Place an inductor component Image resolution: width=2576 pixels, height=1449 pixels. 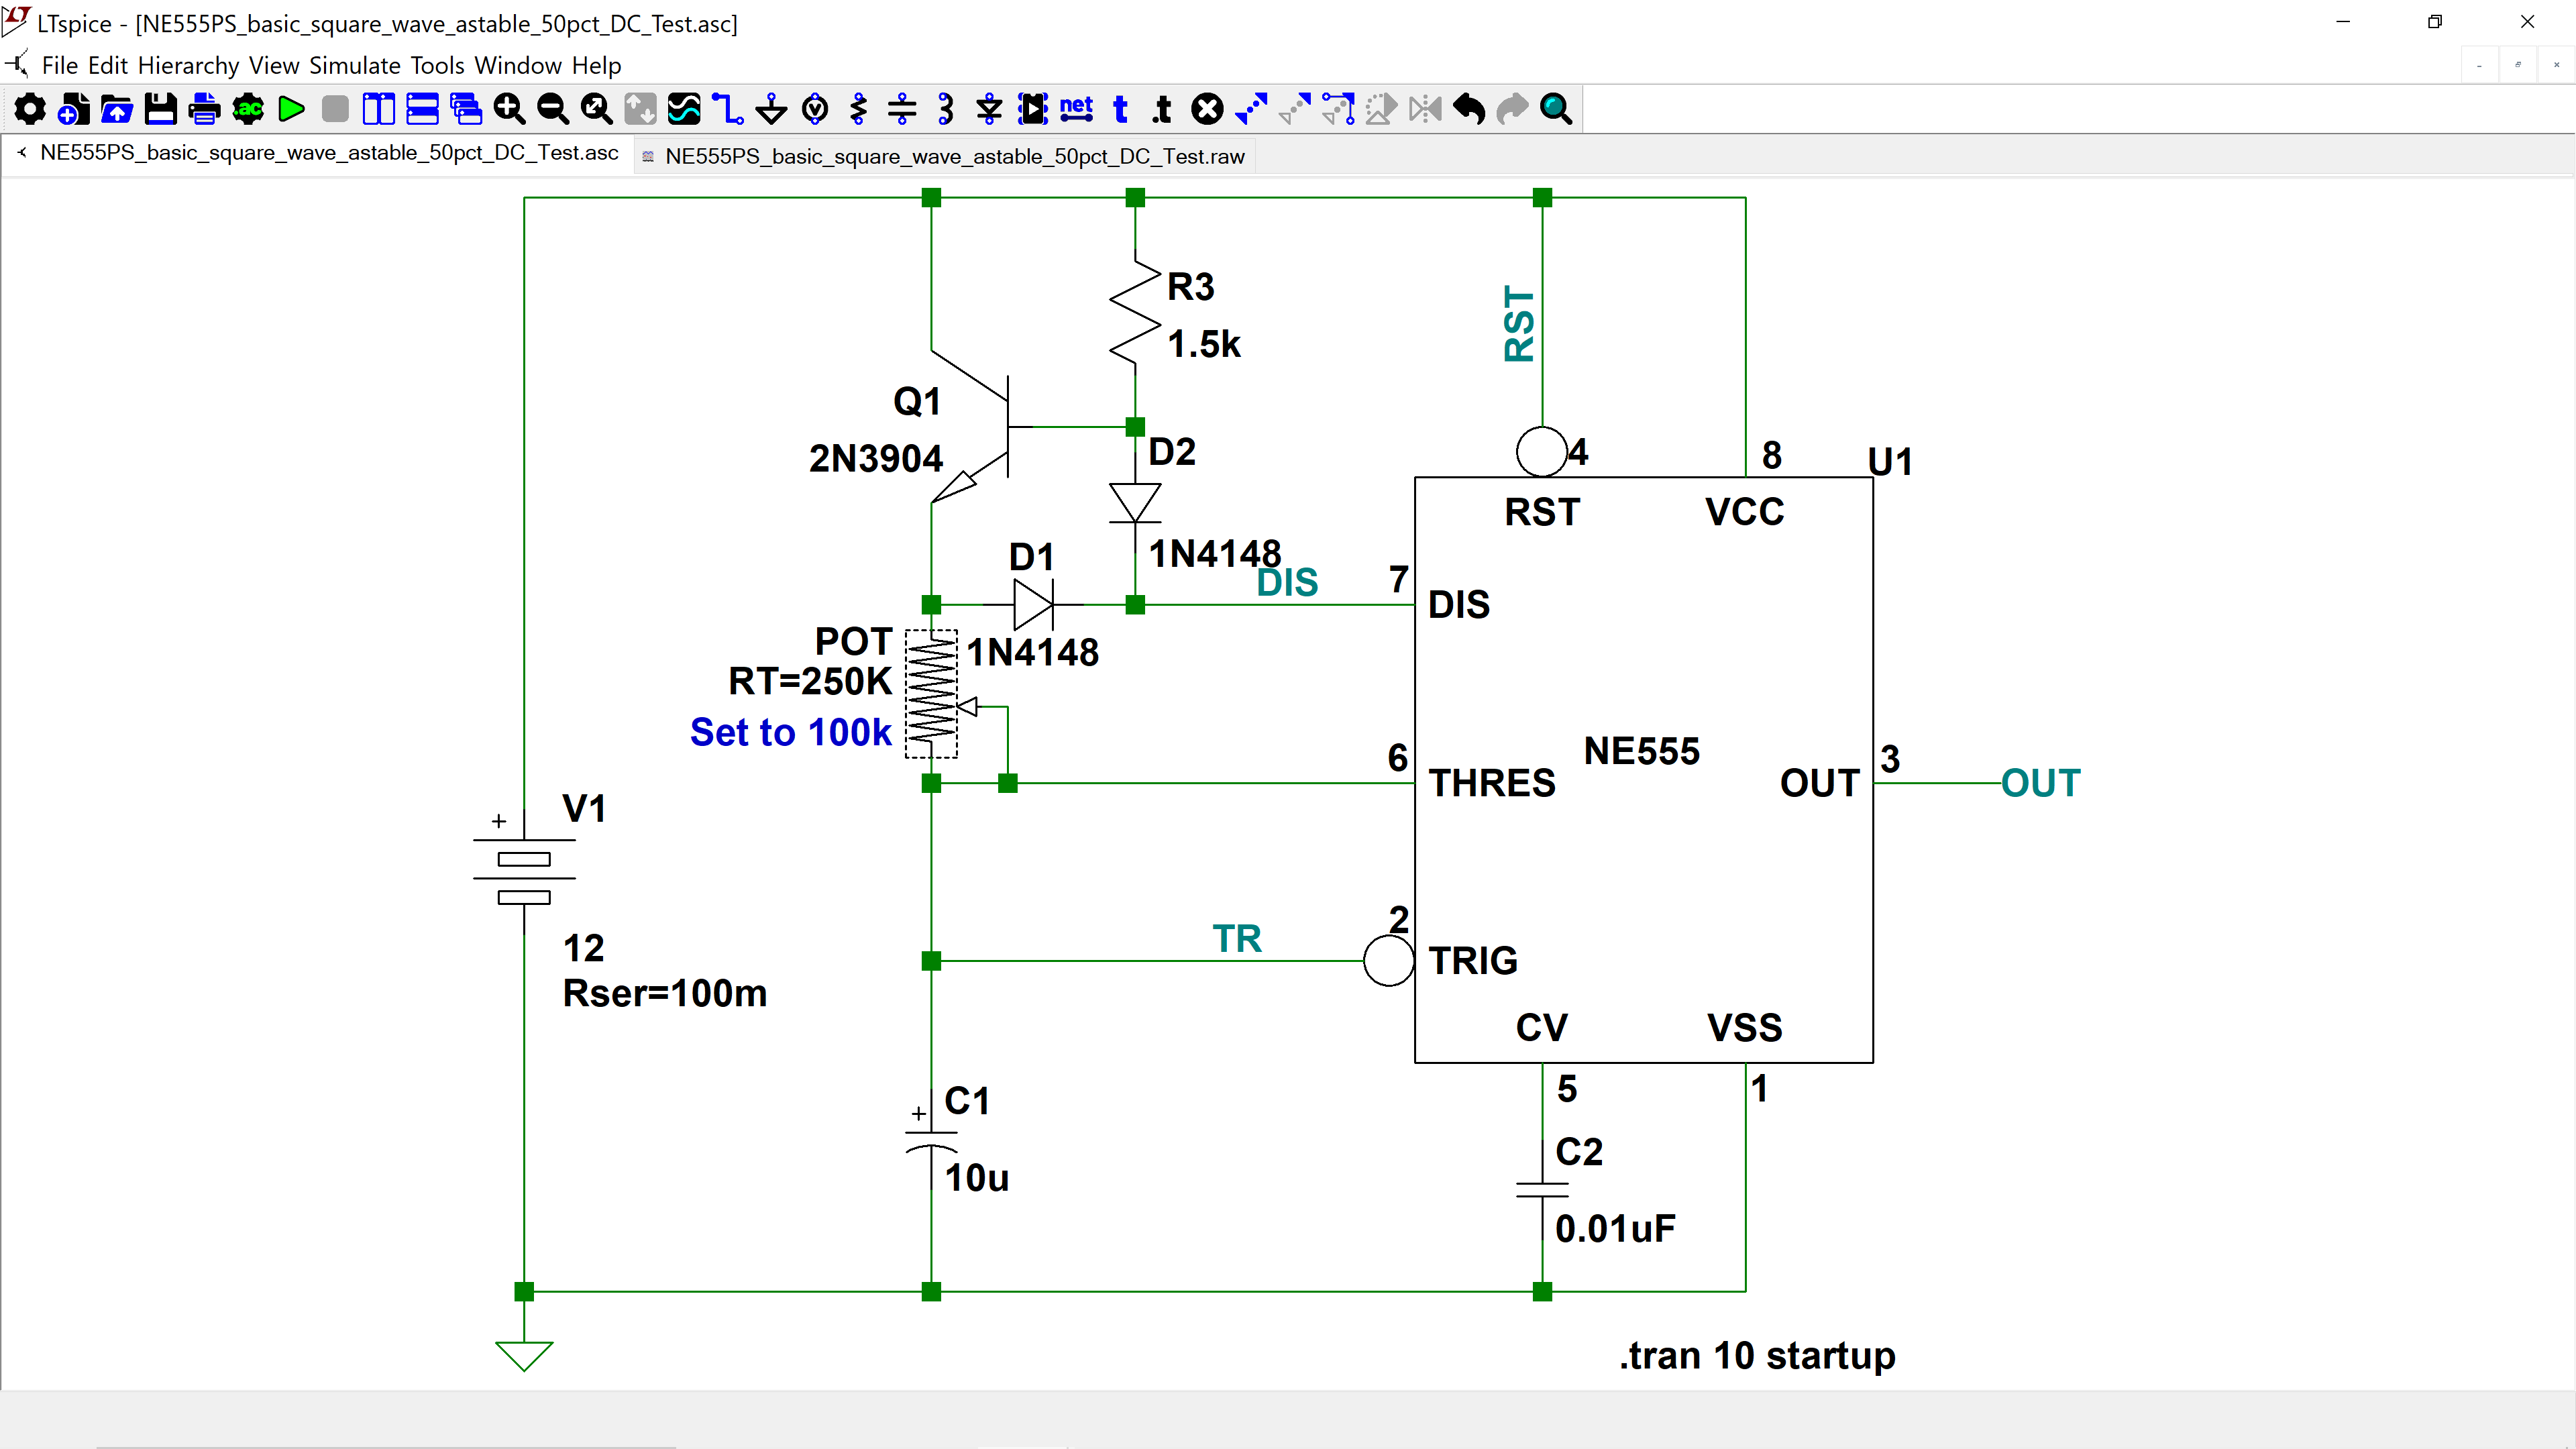coord(946,109)
